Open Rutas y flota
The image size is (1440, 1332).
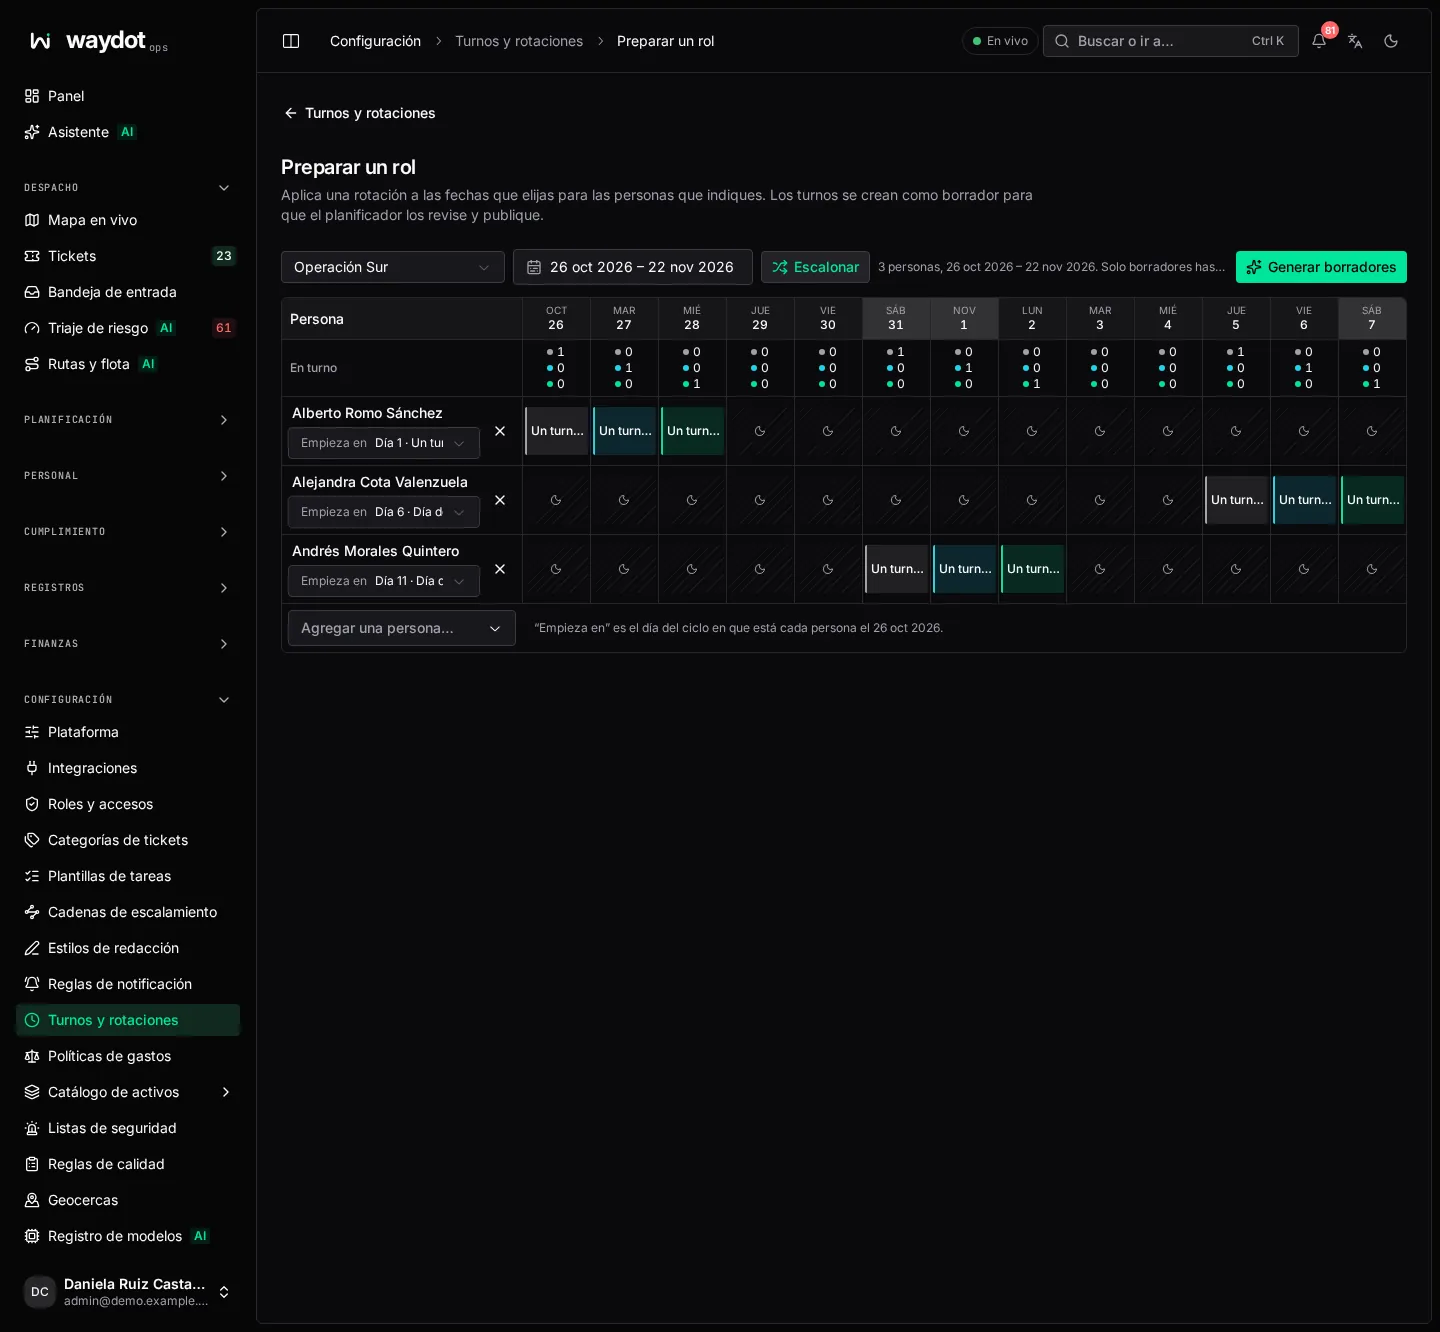coord(128,364)
